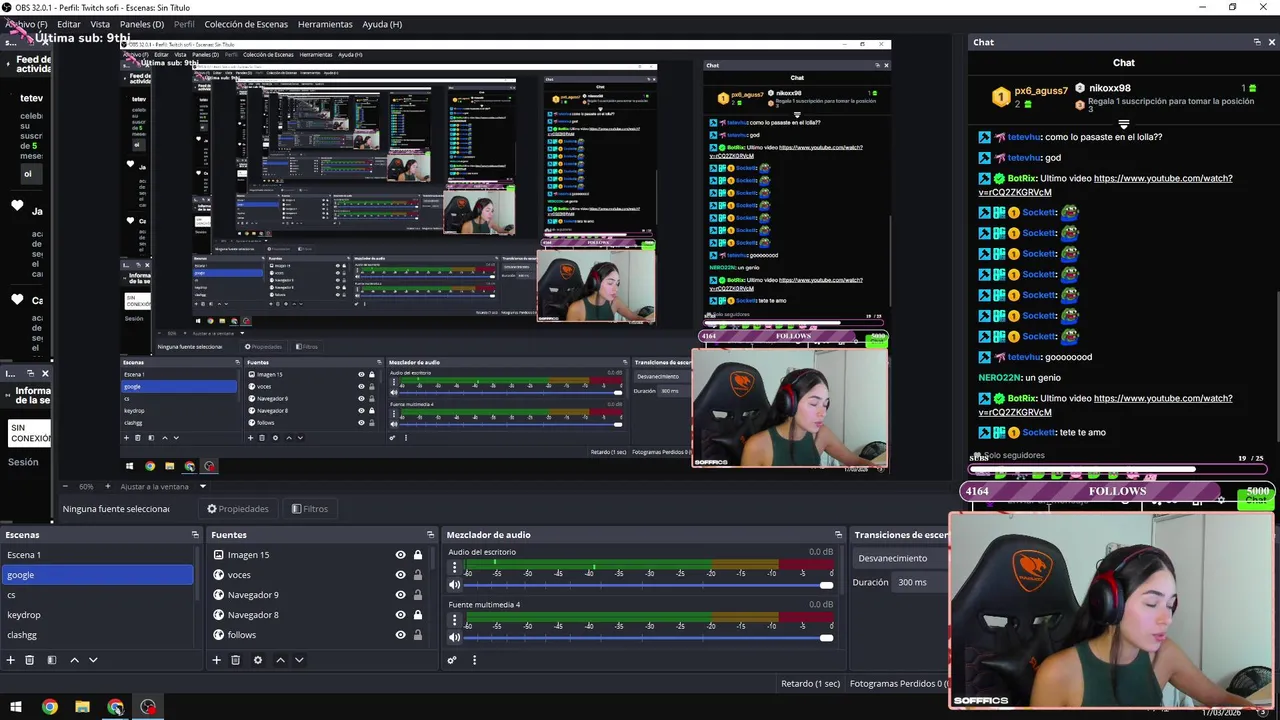Add a new source in Fuentes

[x=216, y=660]
